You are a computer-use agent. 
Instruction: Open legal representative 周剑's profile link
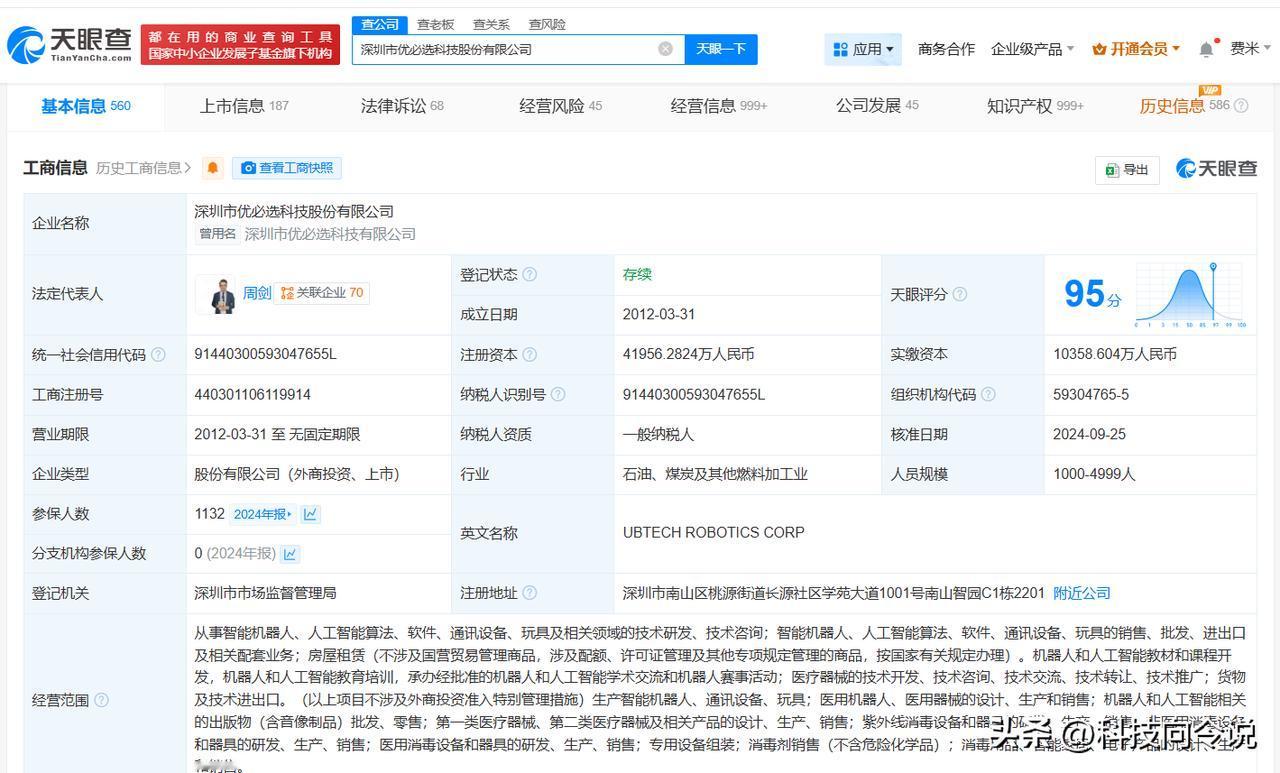tap(257, 293)
